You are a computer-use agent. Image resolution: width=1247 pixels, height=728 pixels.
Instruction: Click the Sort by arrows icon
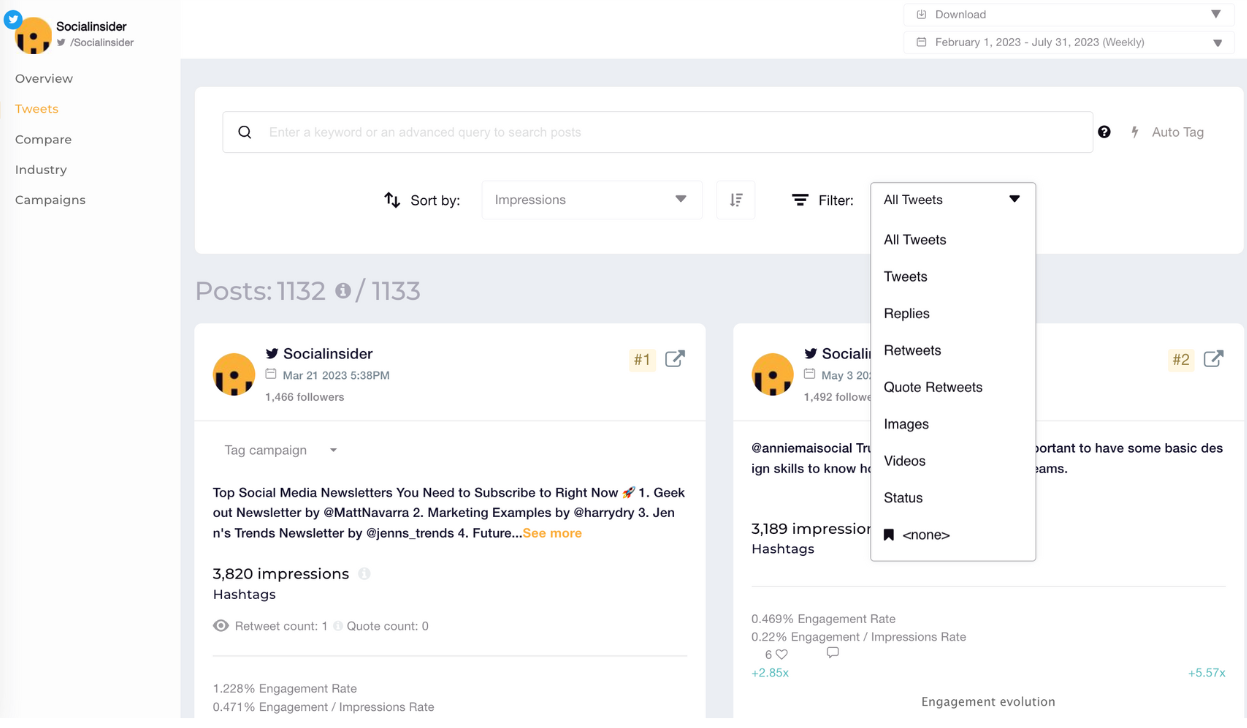pyautogui.click(x=392, y=200)
